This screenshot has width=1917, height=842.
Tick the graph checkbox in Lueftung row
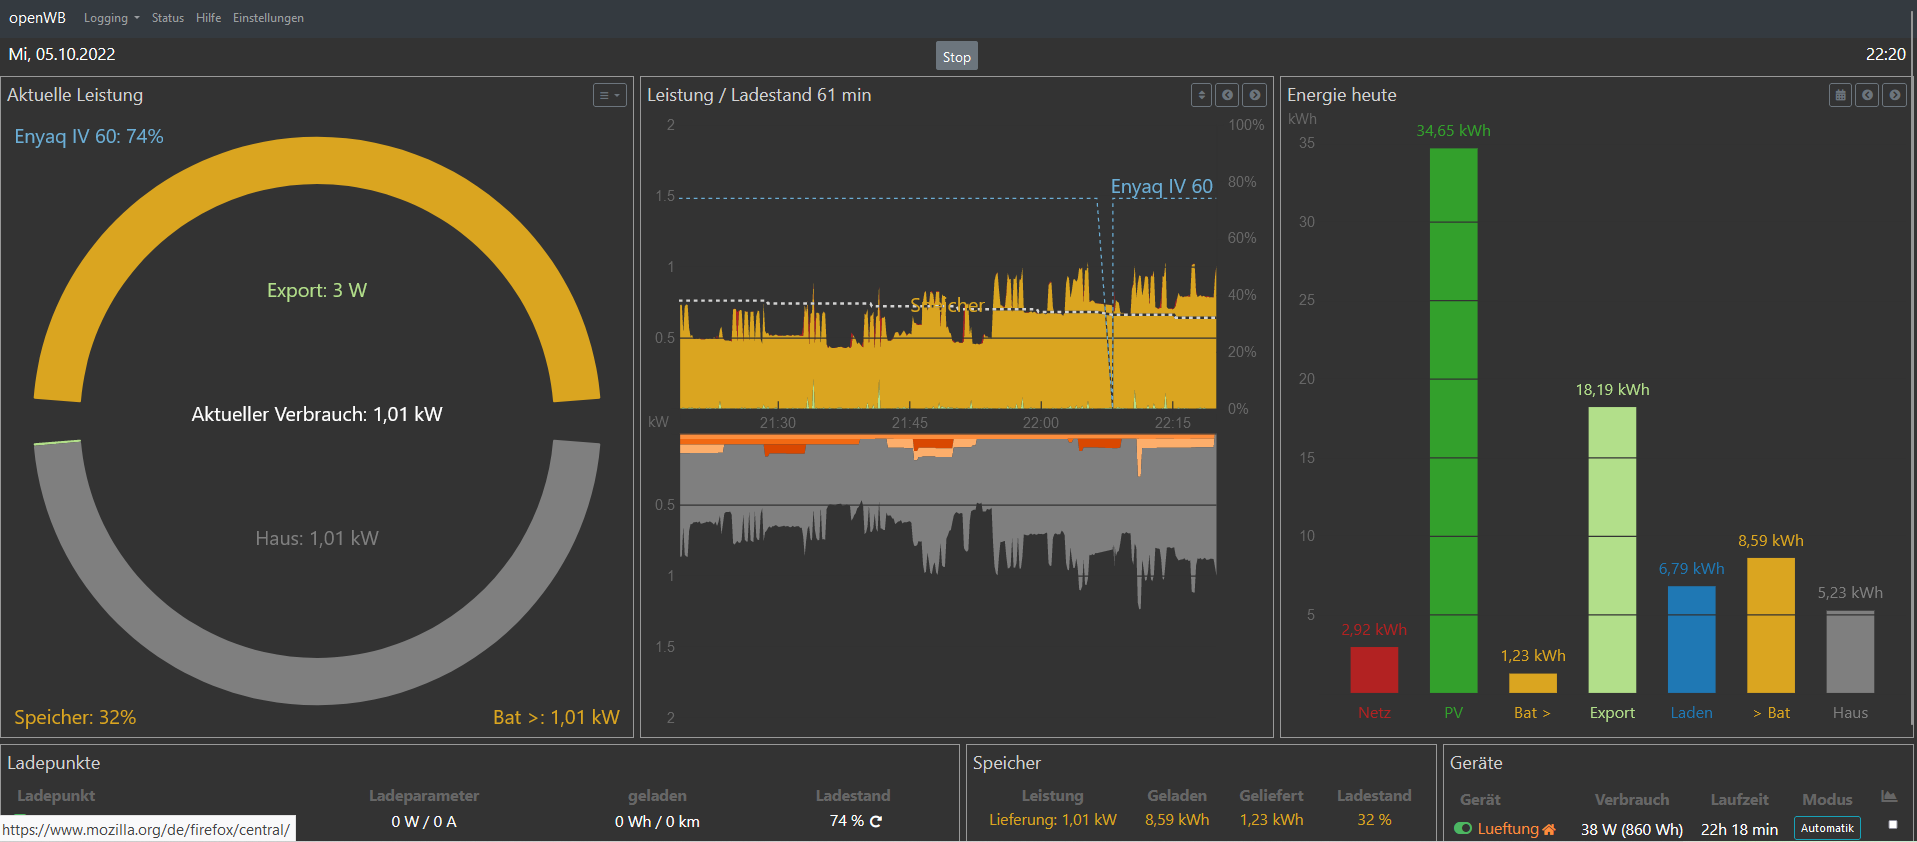click(x=1892, y=825)
